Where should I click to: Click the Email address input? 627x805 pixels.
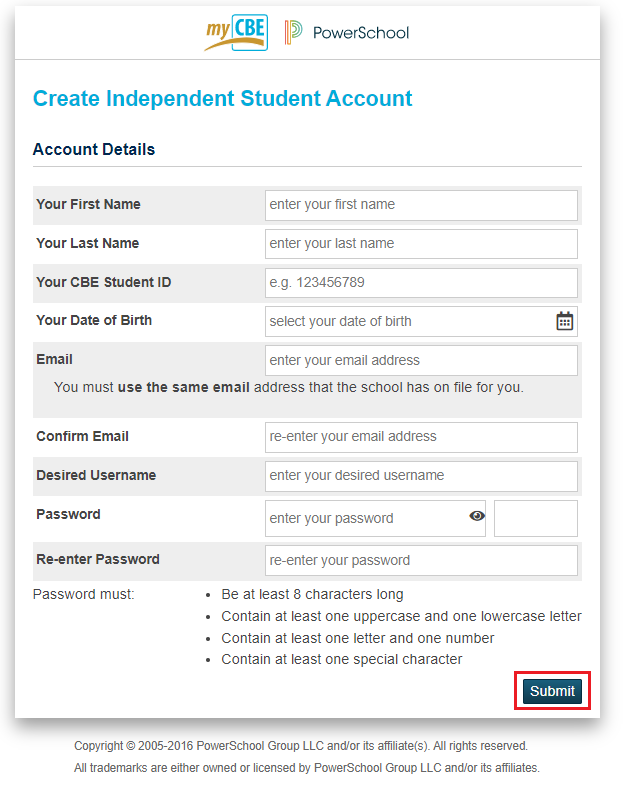(x=421, y=361)
